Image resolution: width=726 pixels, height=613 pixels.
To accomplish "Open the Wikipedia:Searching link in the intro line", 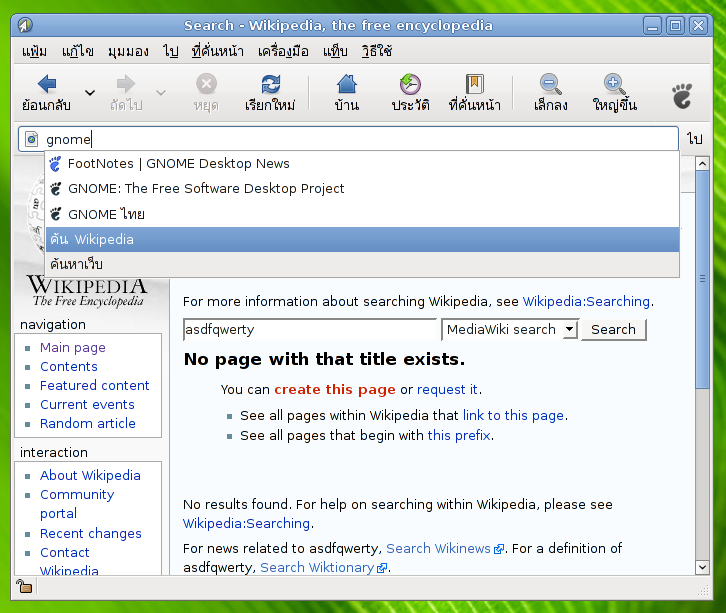I will (x=586, y=301).
